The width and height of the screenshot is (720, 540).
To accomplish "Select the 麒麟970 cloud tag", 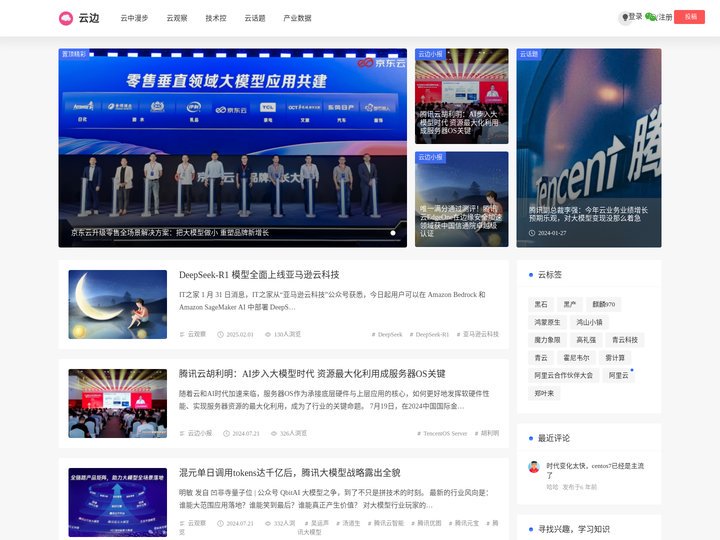I will click(603, 304).
